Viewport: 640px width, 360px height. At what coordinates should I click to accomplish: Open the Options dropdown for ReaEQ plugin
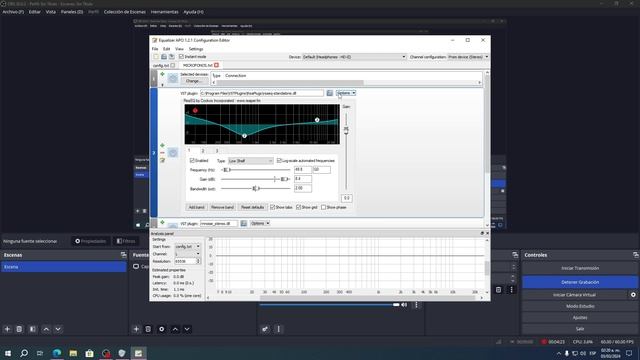346,93
